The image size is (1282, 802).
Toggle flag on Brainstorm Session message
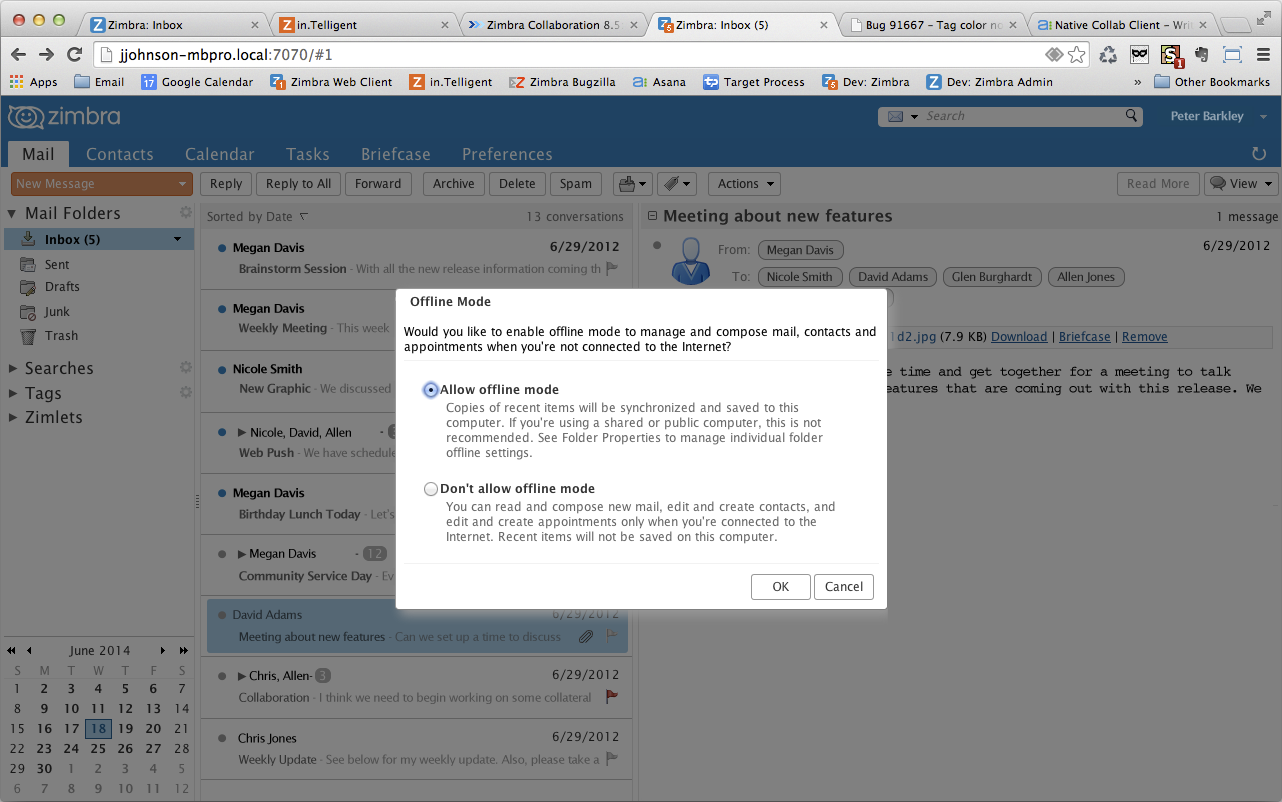612,269
